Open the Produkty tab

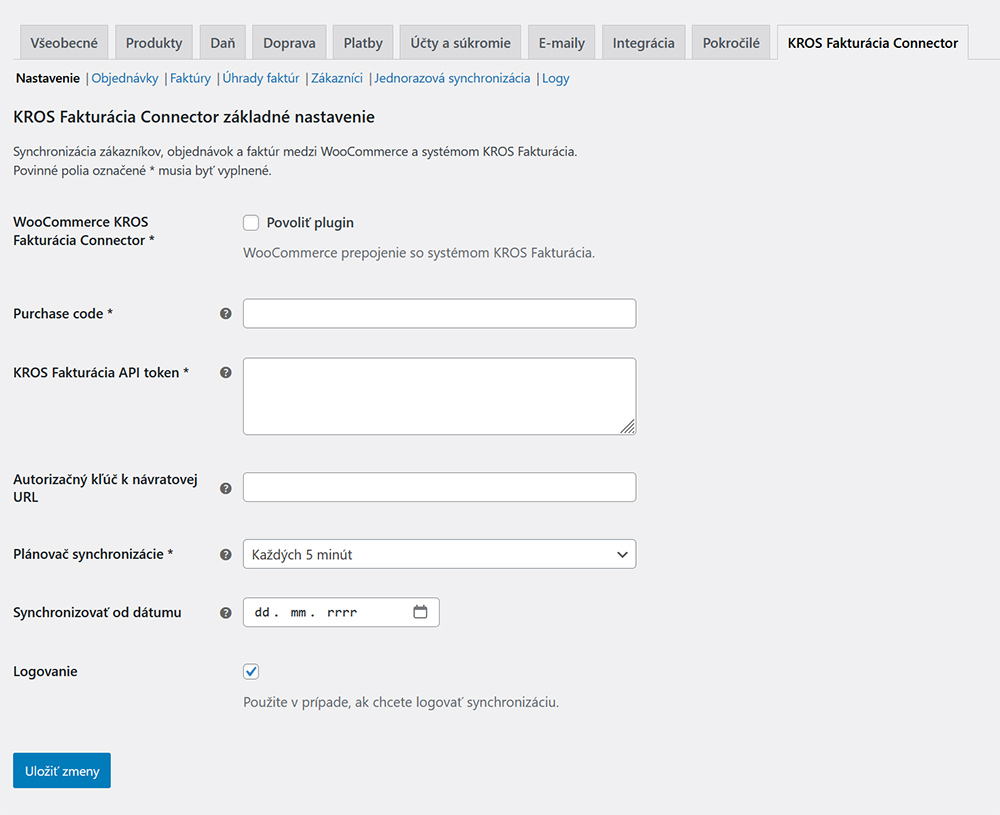point(154,43)
